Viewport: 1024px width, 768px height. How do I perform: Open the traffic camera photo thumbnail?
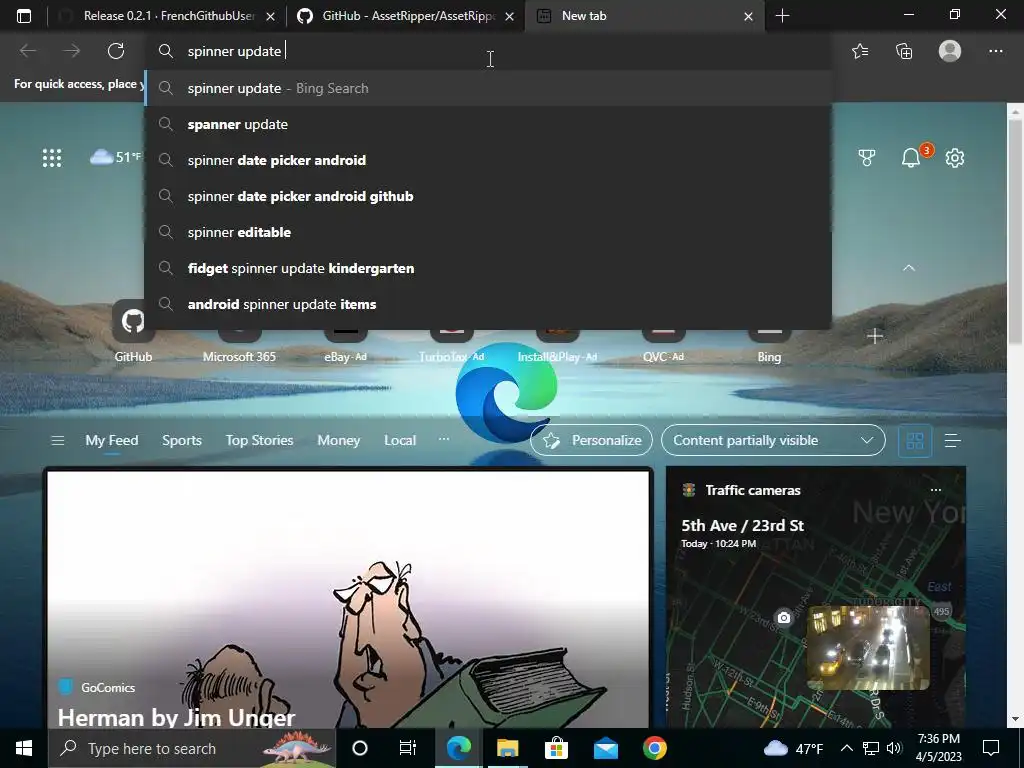point(868,647)
